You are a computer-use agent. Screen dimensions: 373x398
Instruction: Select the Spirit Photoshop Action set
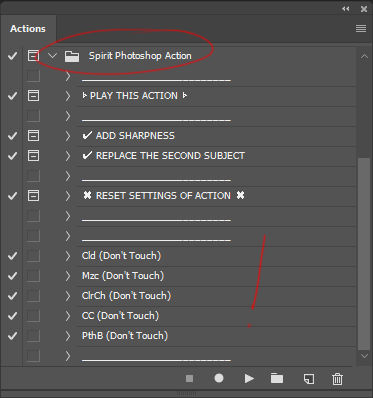(140, 56)
